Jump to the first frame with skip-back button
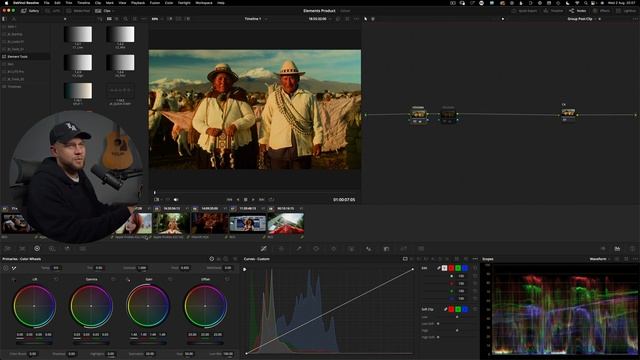This screenshot has width=640, height=360. tap(229, 200)
